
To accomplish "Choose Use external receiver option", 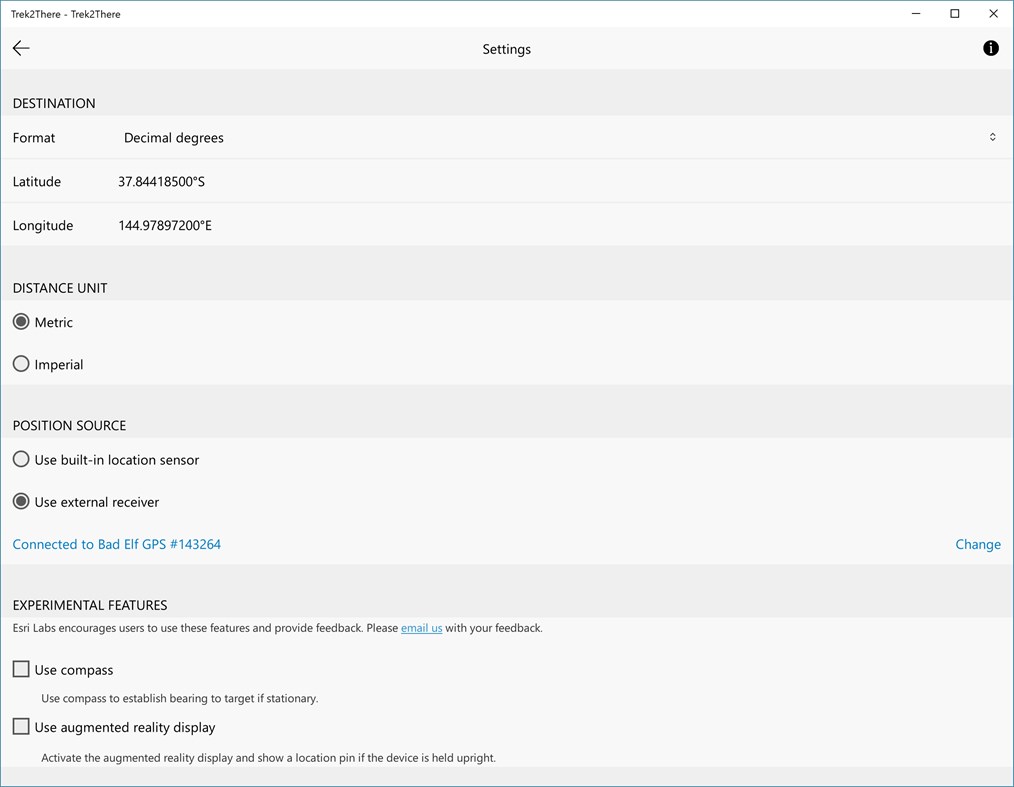I will pos(21,502).
